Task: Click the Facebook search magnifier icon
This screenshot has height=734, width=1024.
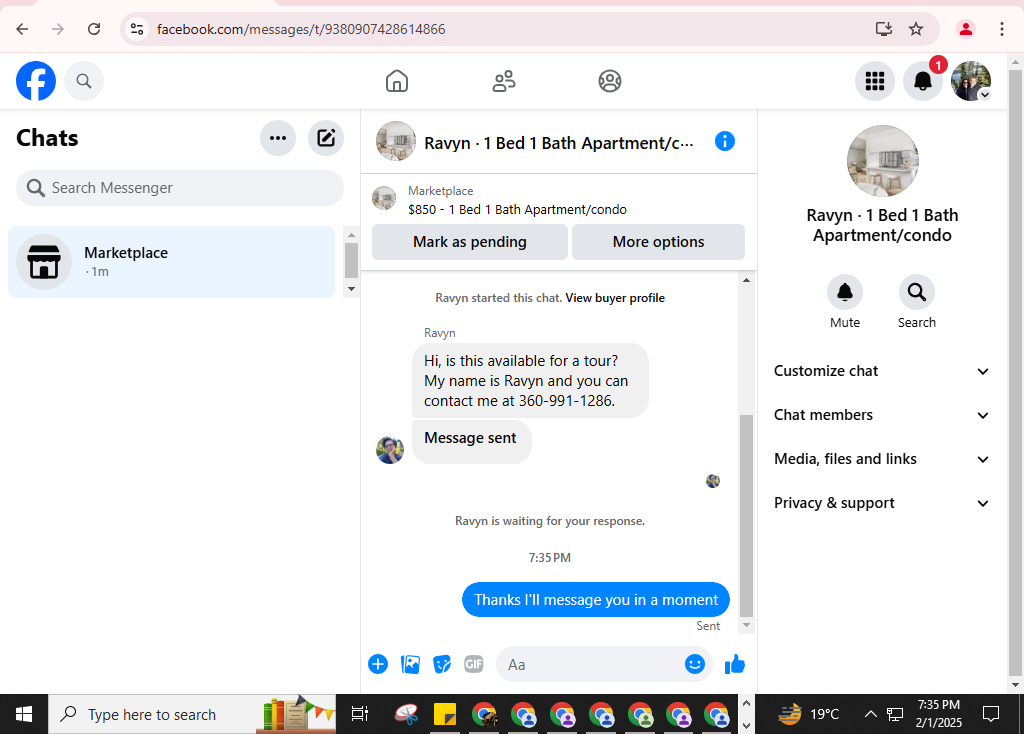Action: point(84,81)
